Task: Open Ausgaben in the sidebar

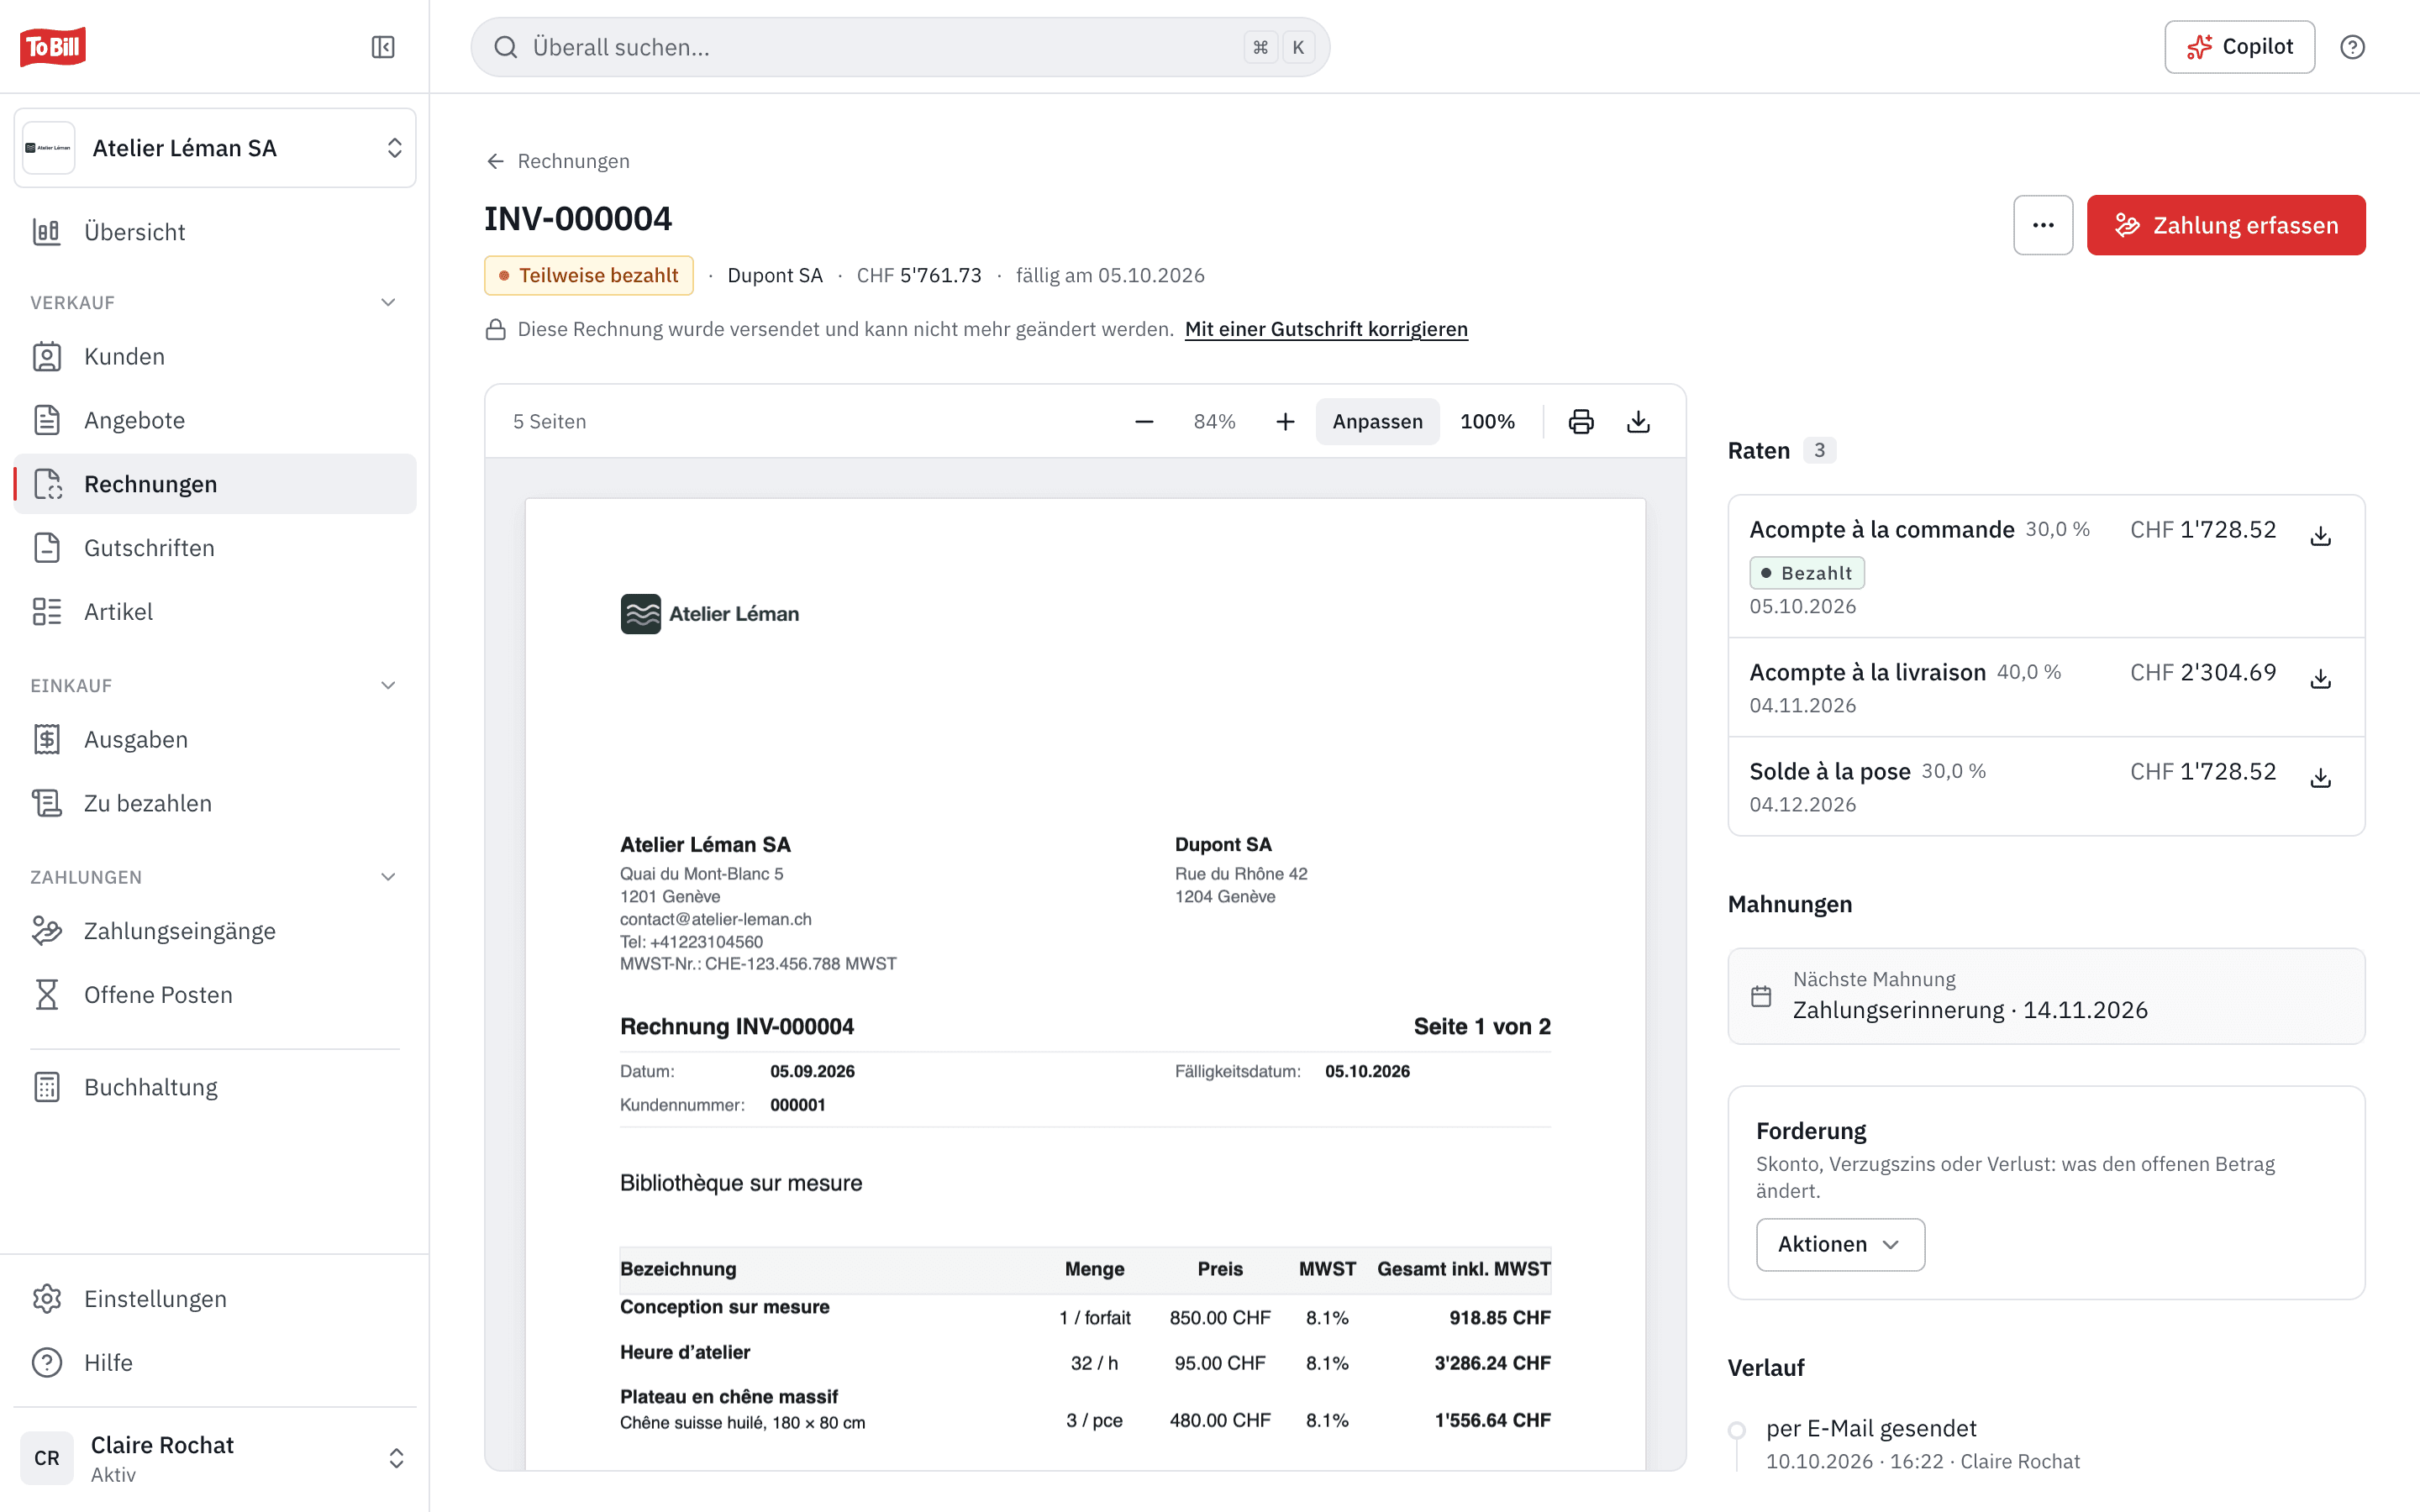Action: (x=215, y=739)
